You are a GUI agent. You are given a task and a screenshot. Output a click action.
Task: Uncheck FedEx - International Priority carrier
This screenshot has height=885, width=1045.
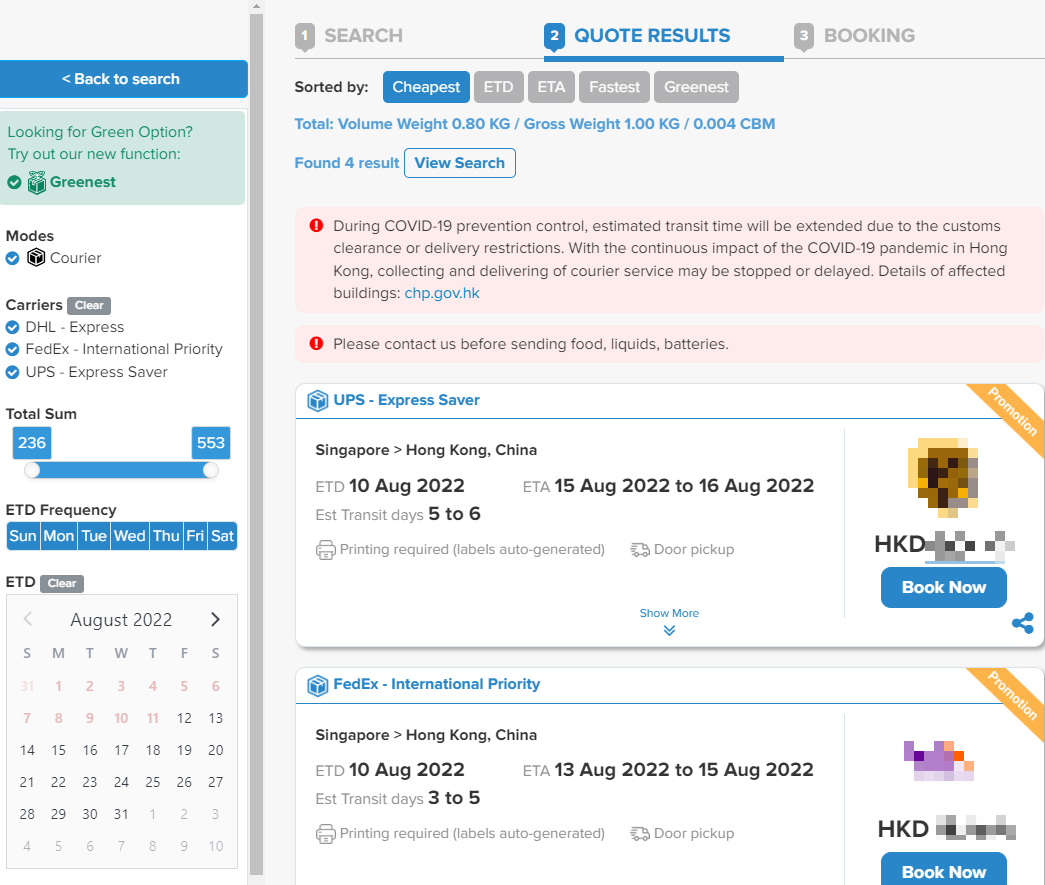[x=12, y=349]
